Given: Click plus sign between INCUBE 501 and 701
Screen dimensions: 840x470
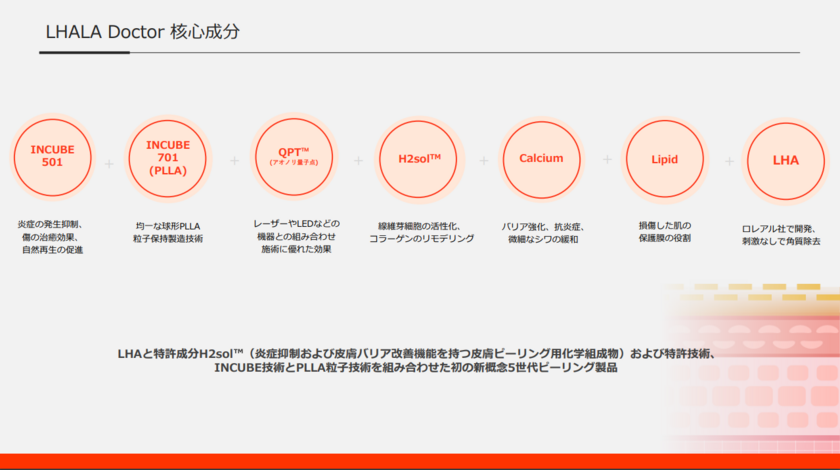Looking at the screenshot, I should click(110, 162).
